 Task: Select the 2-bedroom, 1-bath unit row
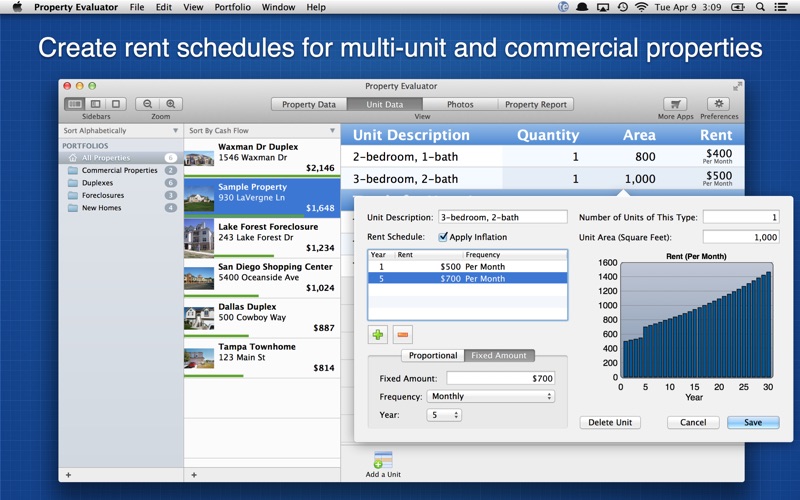click(542, 157)
